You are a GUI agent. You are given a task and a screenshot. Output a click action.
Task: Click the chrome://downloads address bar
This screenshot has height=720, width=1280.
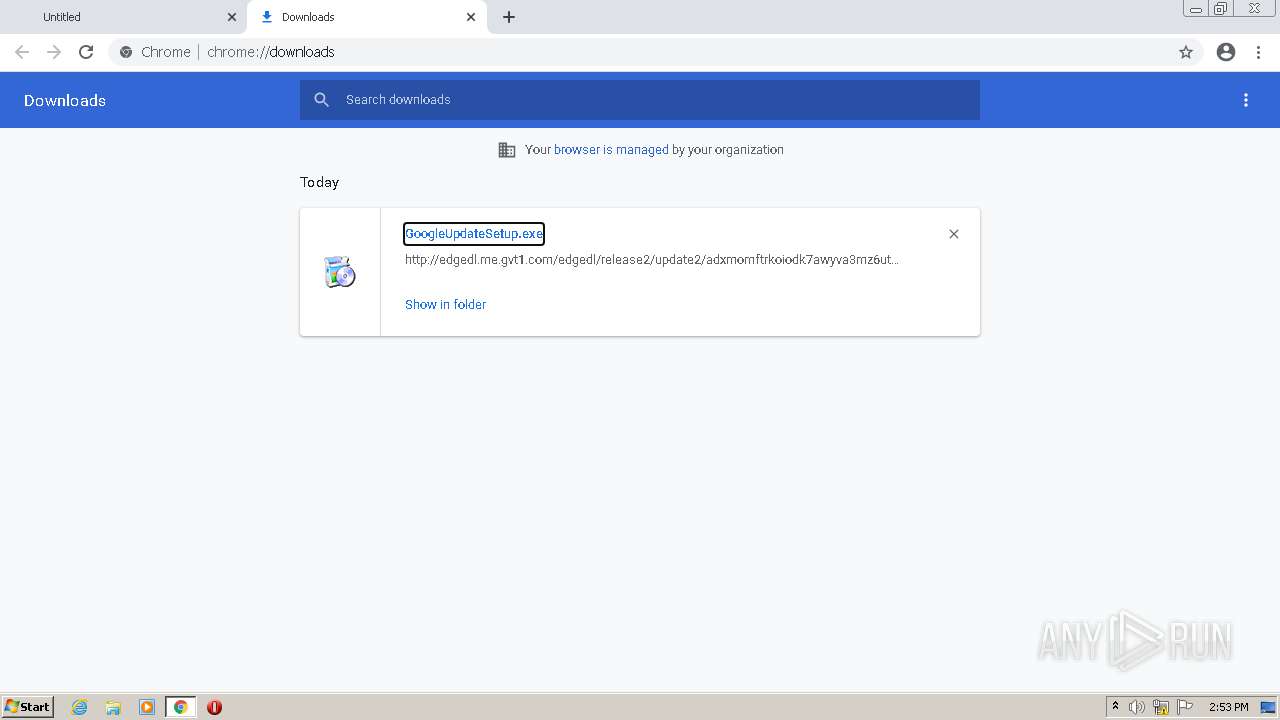[x=640, y=52]
